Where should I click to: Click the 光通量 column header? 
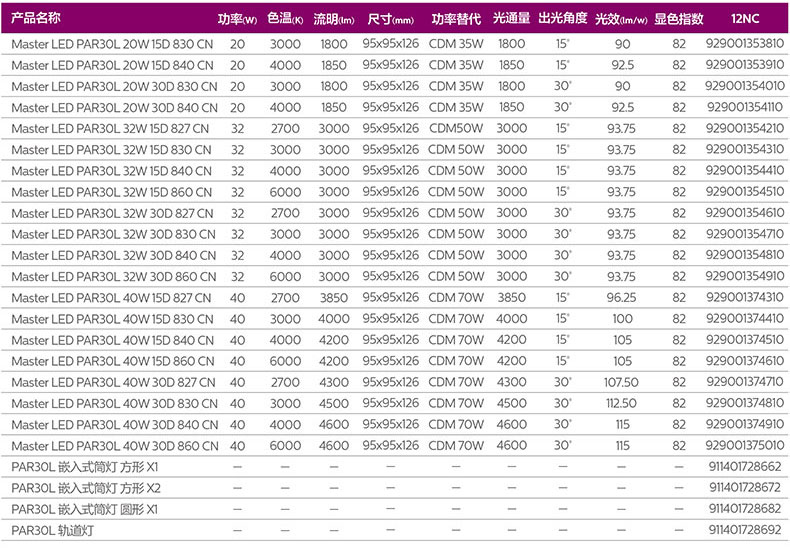pyautogui.click(x=511, y=19)
